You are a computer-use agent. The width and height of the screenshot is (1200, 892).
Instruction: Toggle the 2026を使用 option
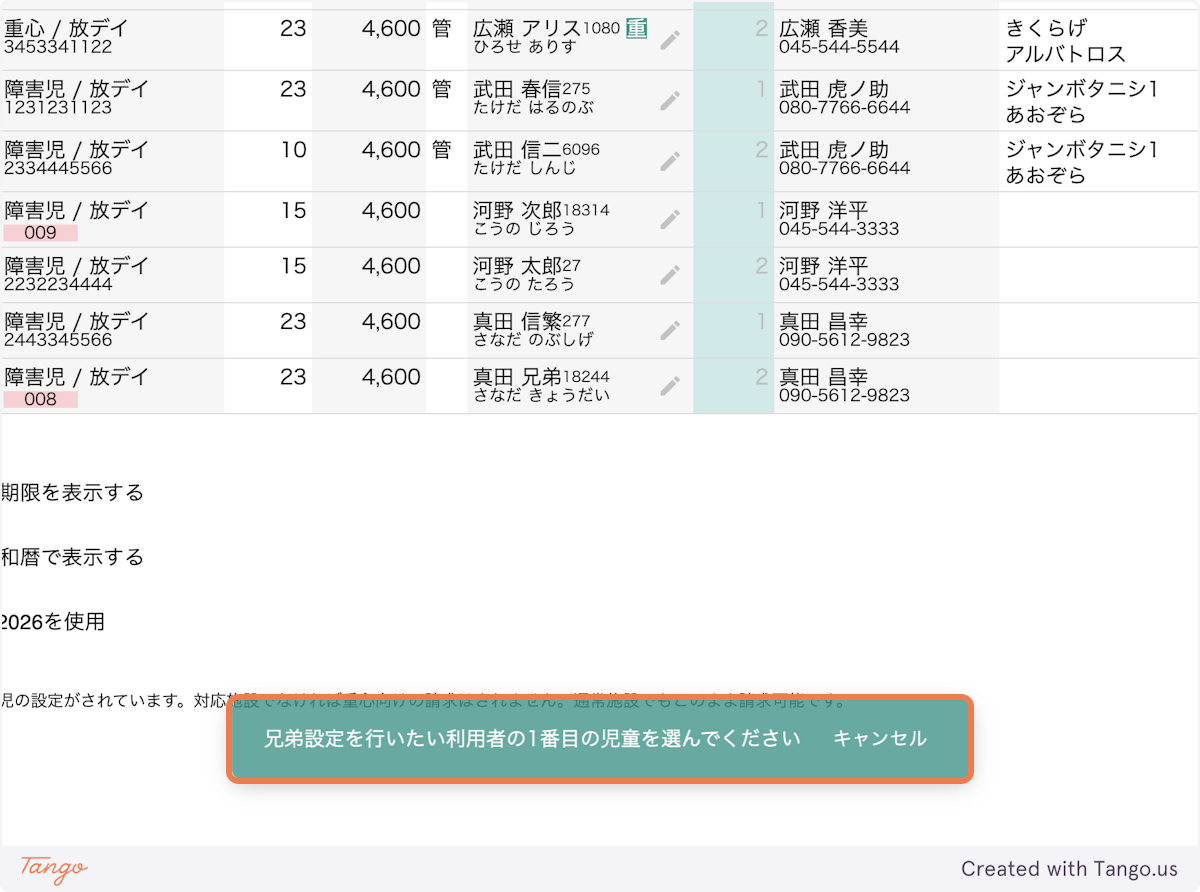[x=52, y=622]
